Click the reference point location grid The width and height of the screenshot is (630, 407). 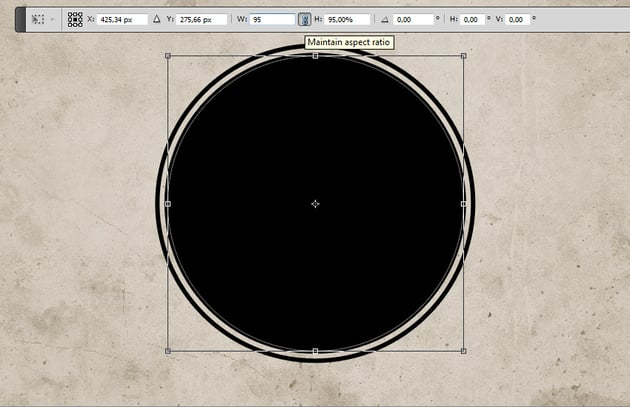click(x=75, y=19)
